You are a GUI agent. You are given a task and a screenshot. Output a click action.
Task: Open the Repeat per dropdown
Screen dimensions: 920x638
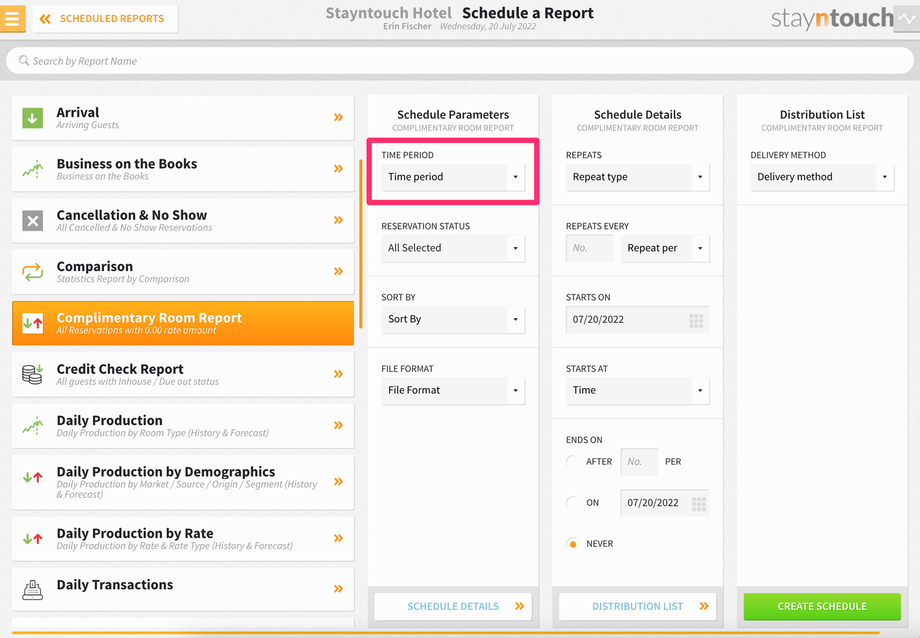(665, 248)
